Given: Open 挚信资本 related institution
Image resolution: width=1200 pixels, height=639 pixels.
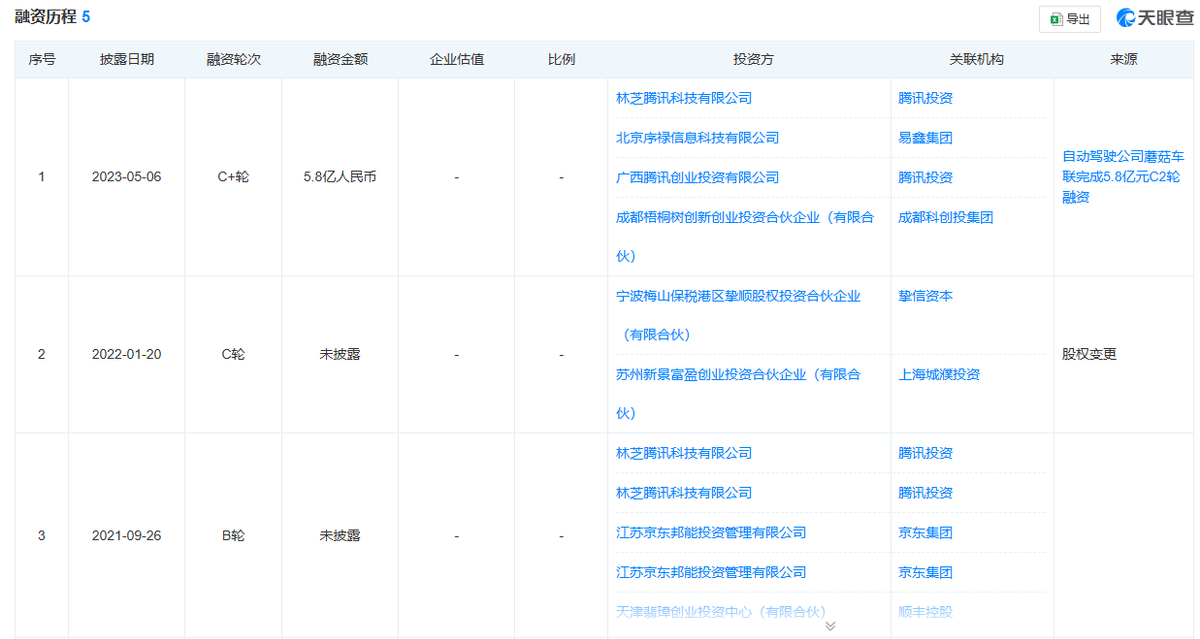Looking at the screenshot, I should [x=925, y=296].
